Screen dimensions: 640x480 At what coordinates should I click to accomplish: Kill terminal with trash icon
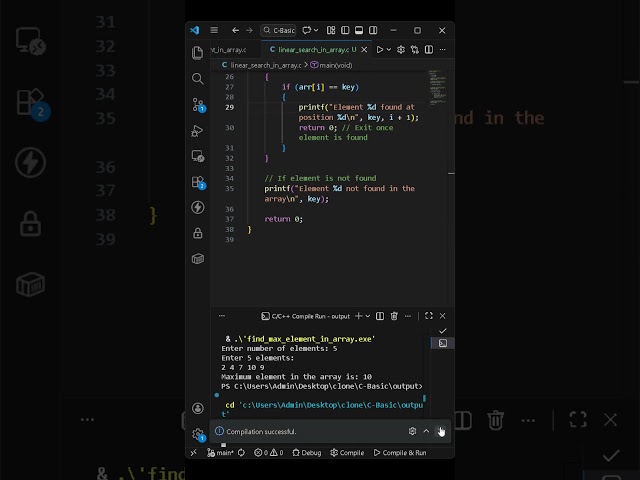pos(394,316)
